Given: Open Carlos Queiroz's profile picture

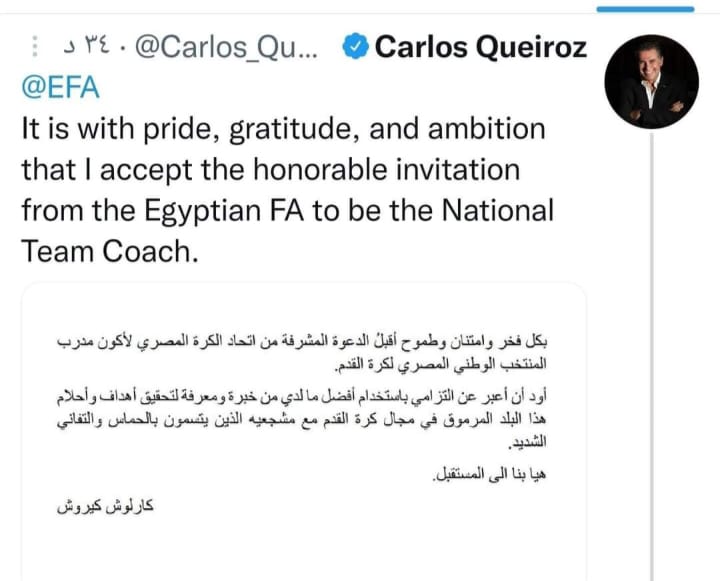Looking at the screenshot, I should (653, 81).
